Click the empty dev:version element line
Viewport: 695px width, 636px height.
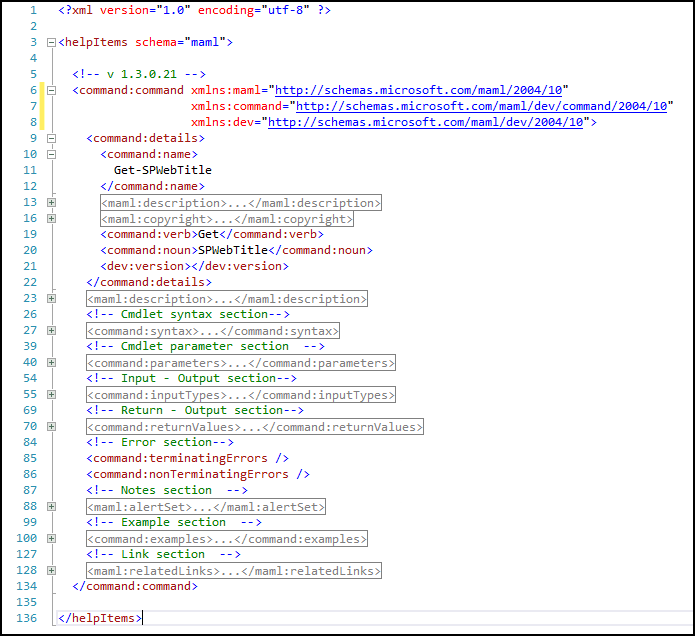point(194,266)
